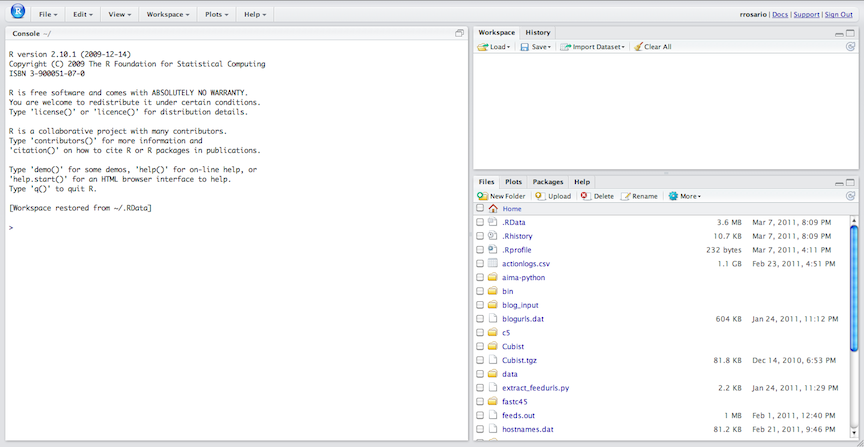
Task: Open the Help menu dropdown
Action: (x=255, y=14)
